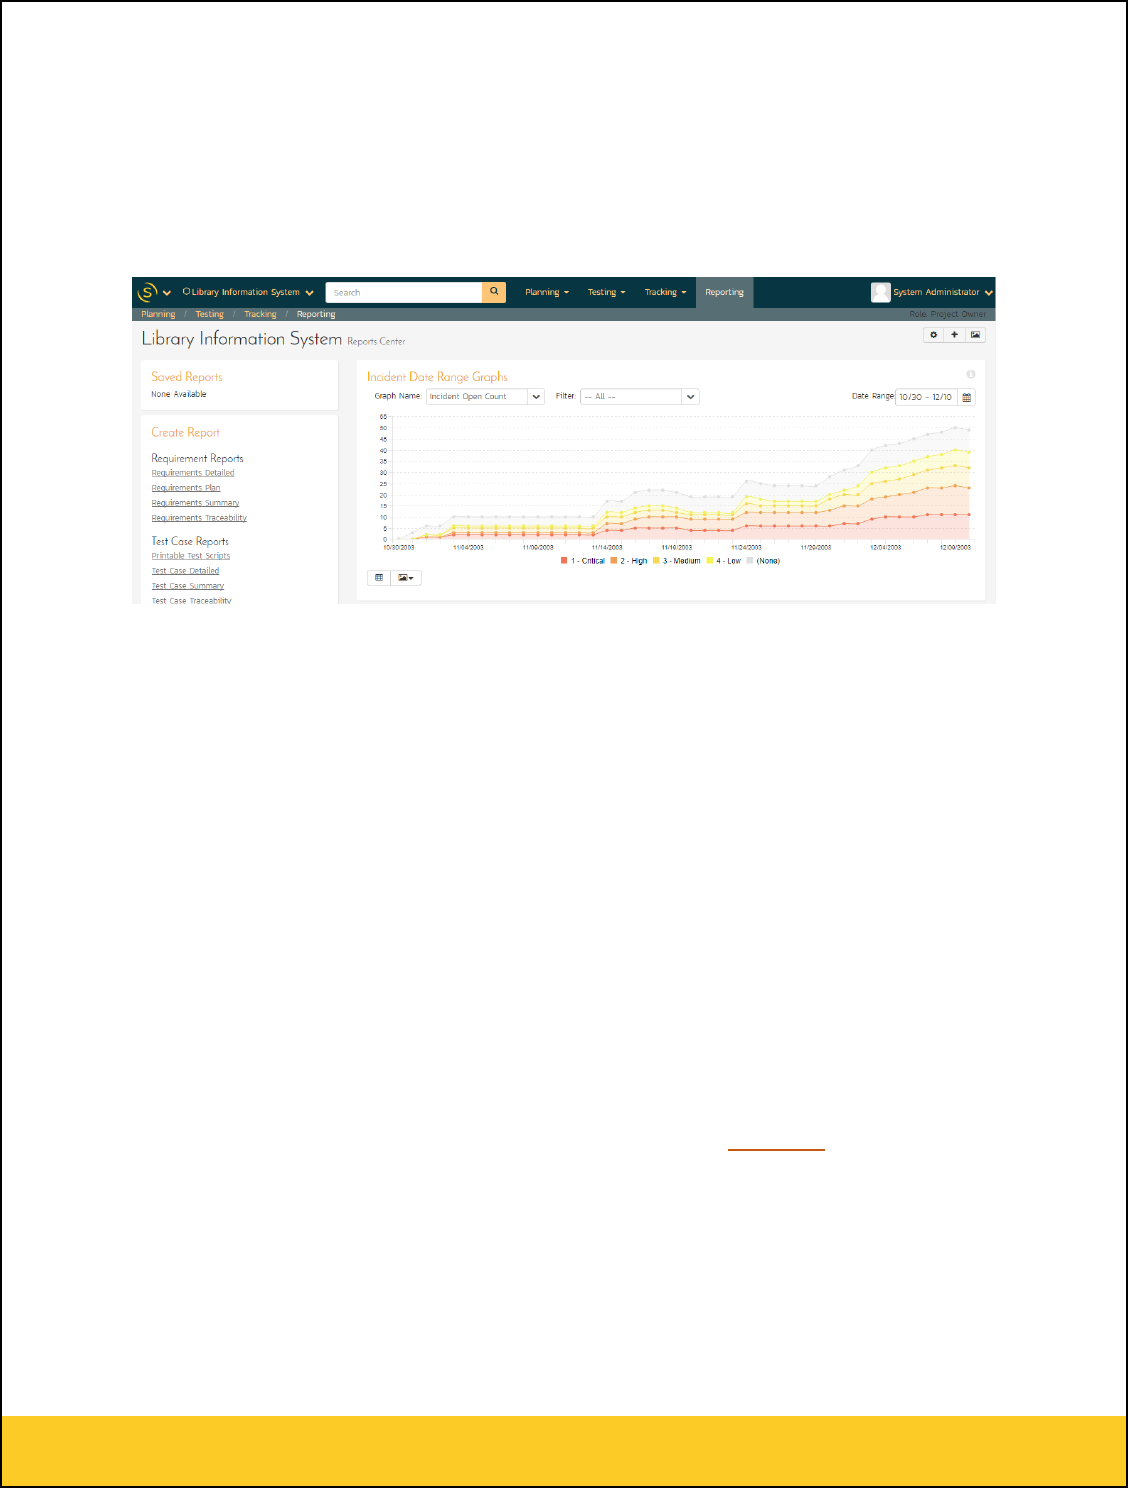Viewport: 1128px width, 1488px height.
Task: Toggle the 4 - Low legend swatch
Action: 710,561
